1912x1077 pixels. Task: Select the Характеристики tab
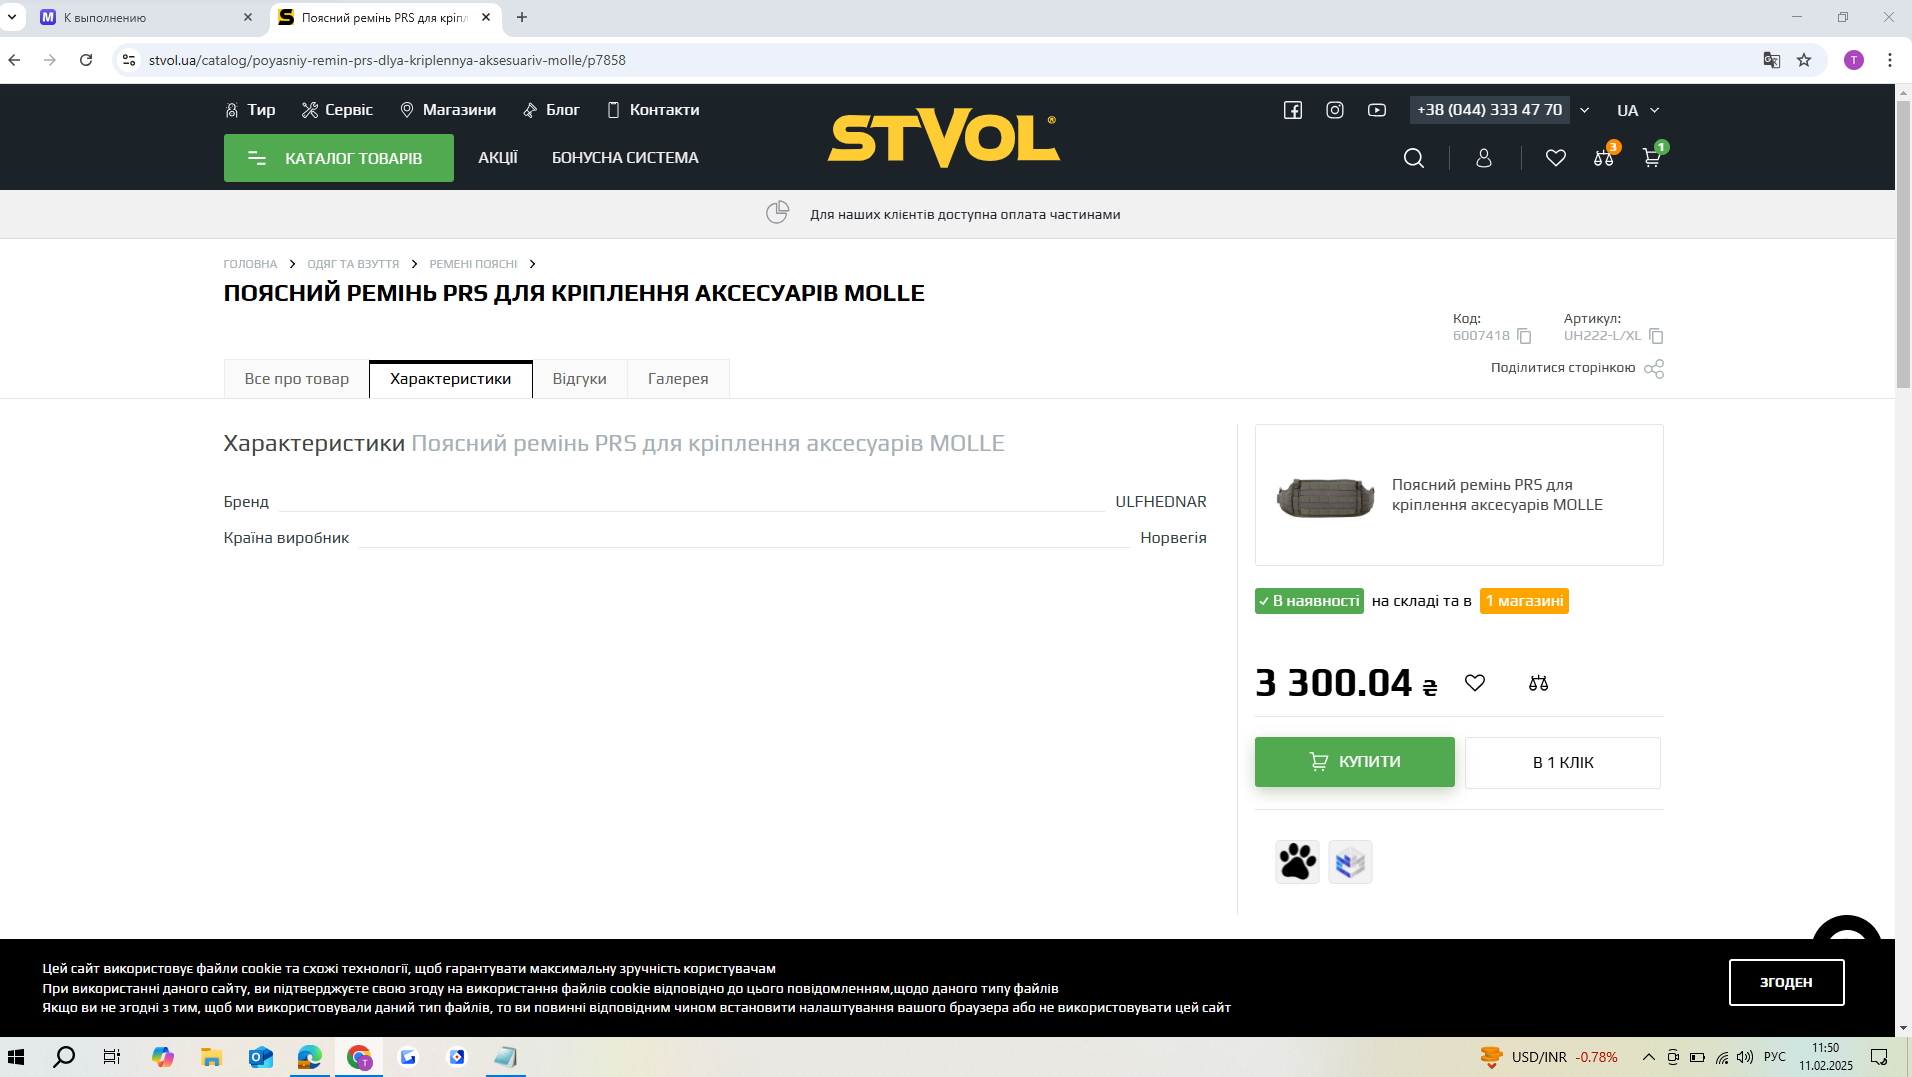(451, 379)
